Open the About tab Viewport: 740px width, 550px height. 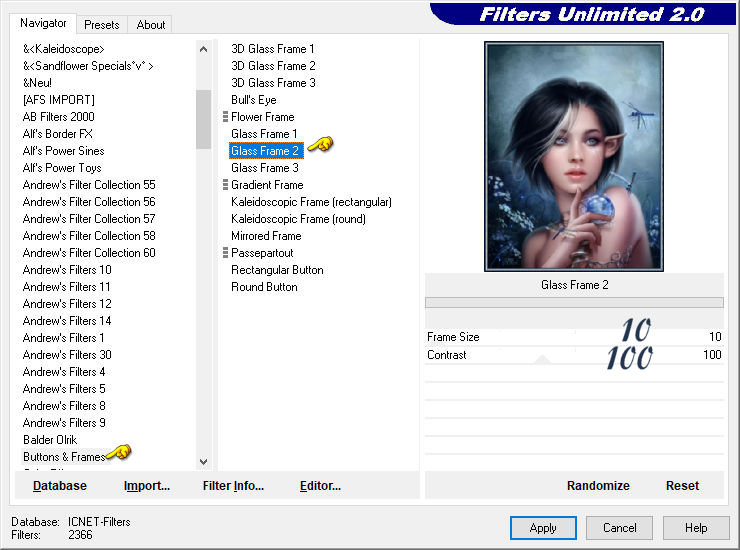[x=151, y=25]
